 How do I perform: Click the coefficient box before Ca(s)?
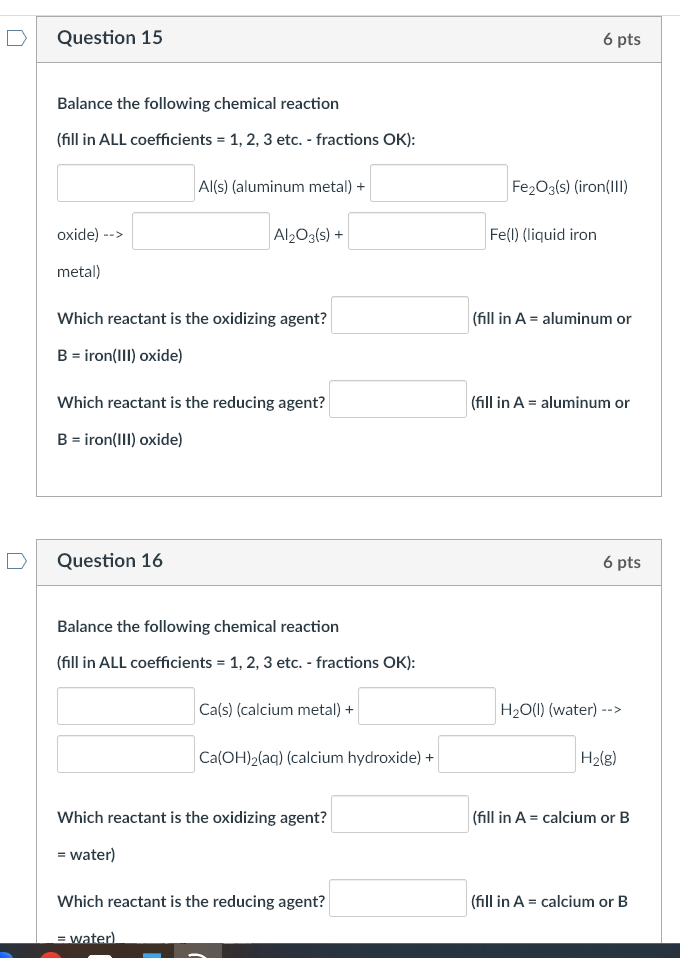pyautogui.click(x=125, y=705)
